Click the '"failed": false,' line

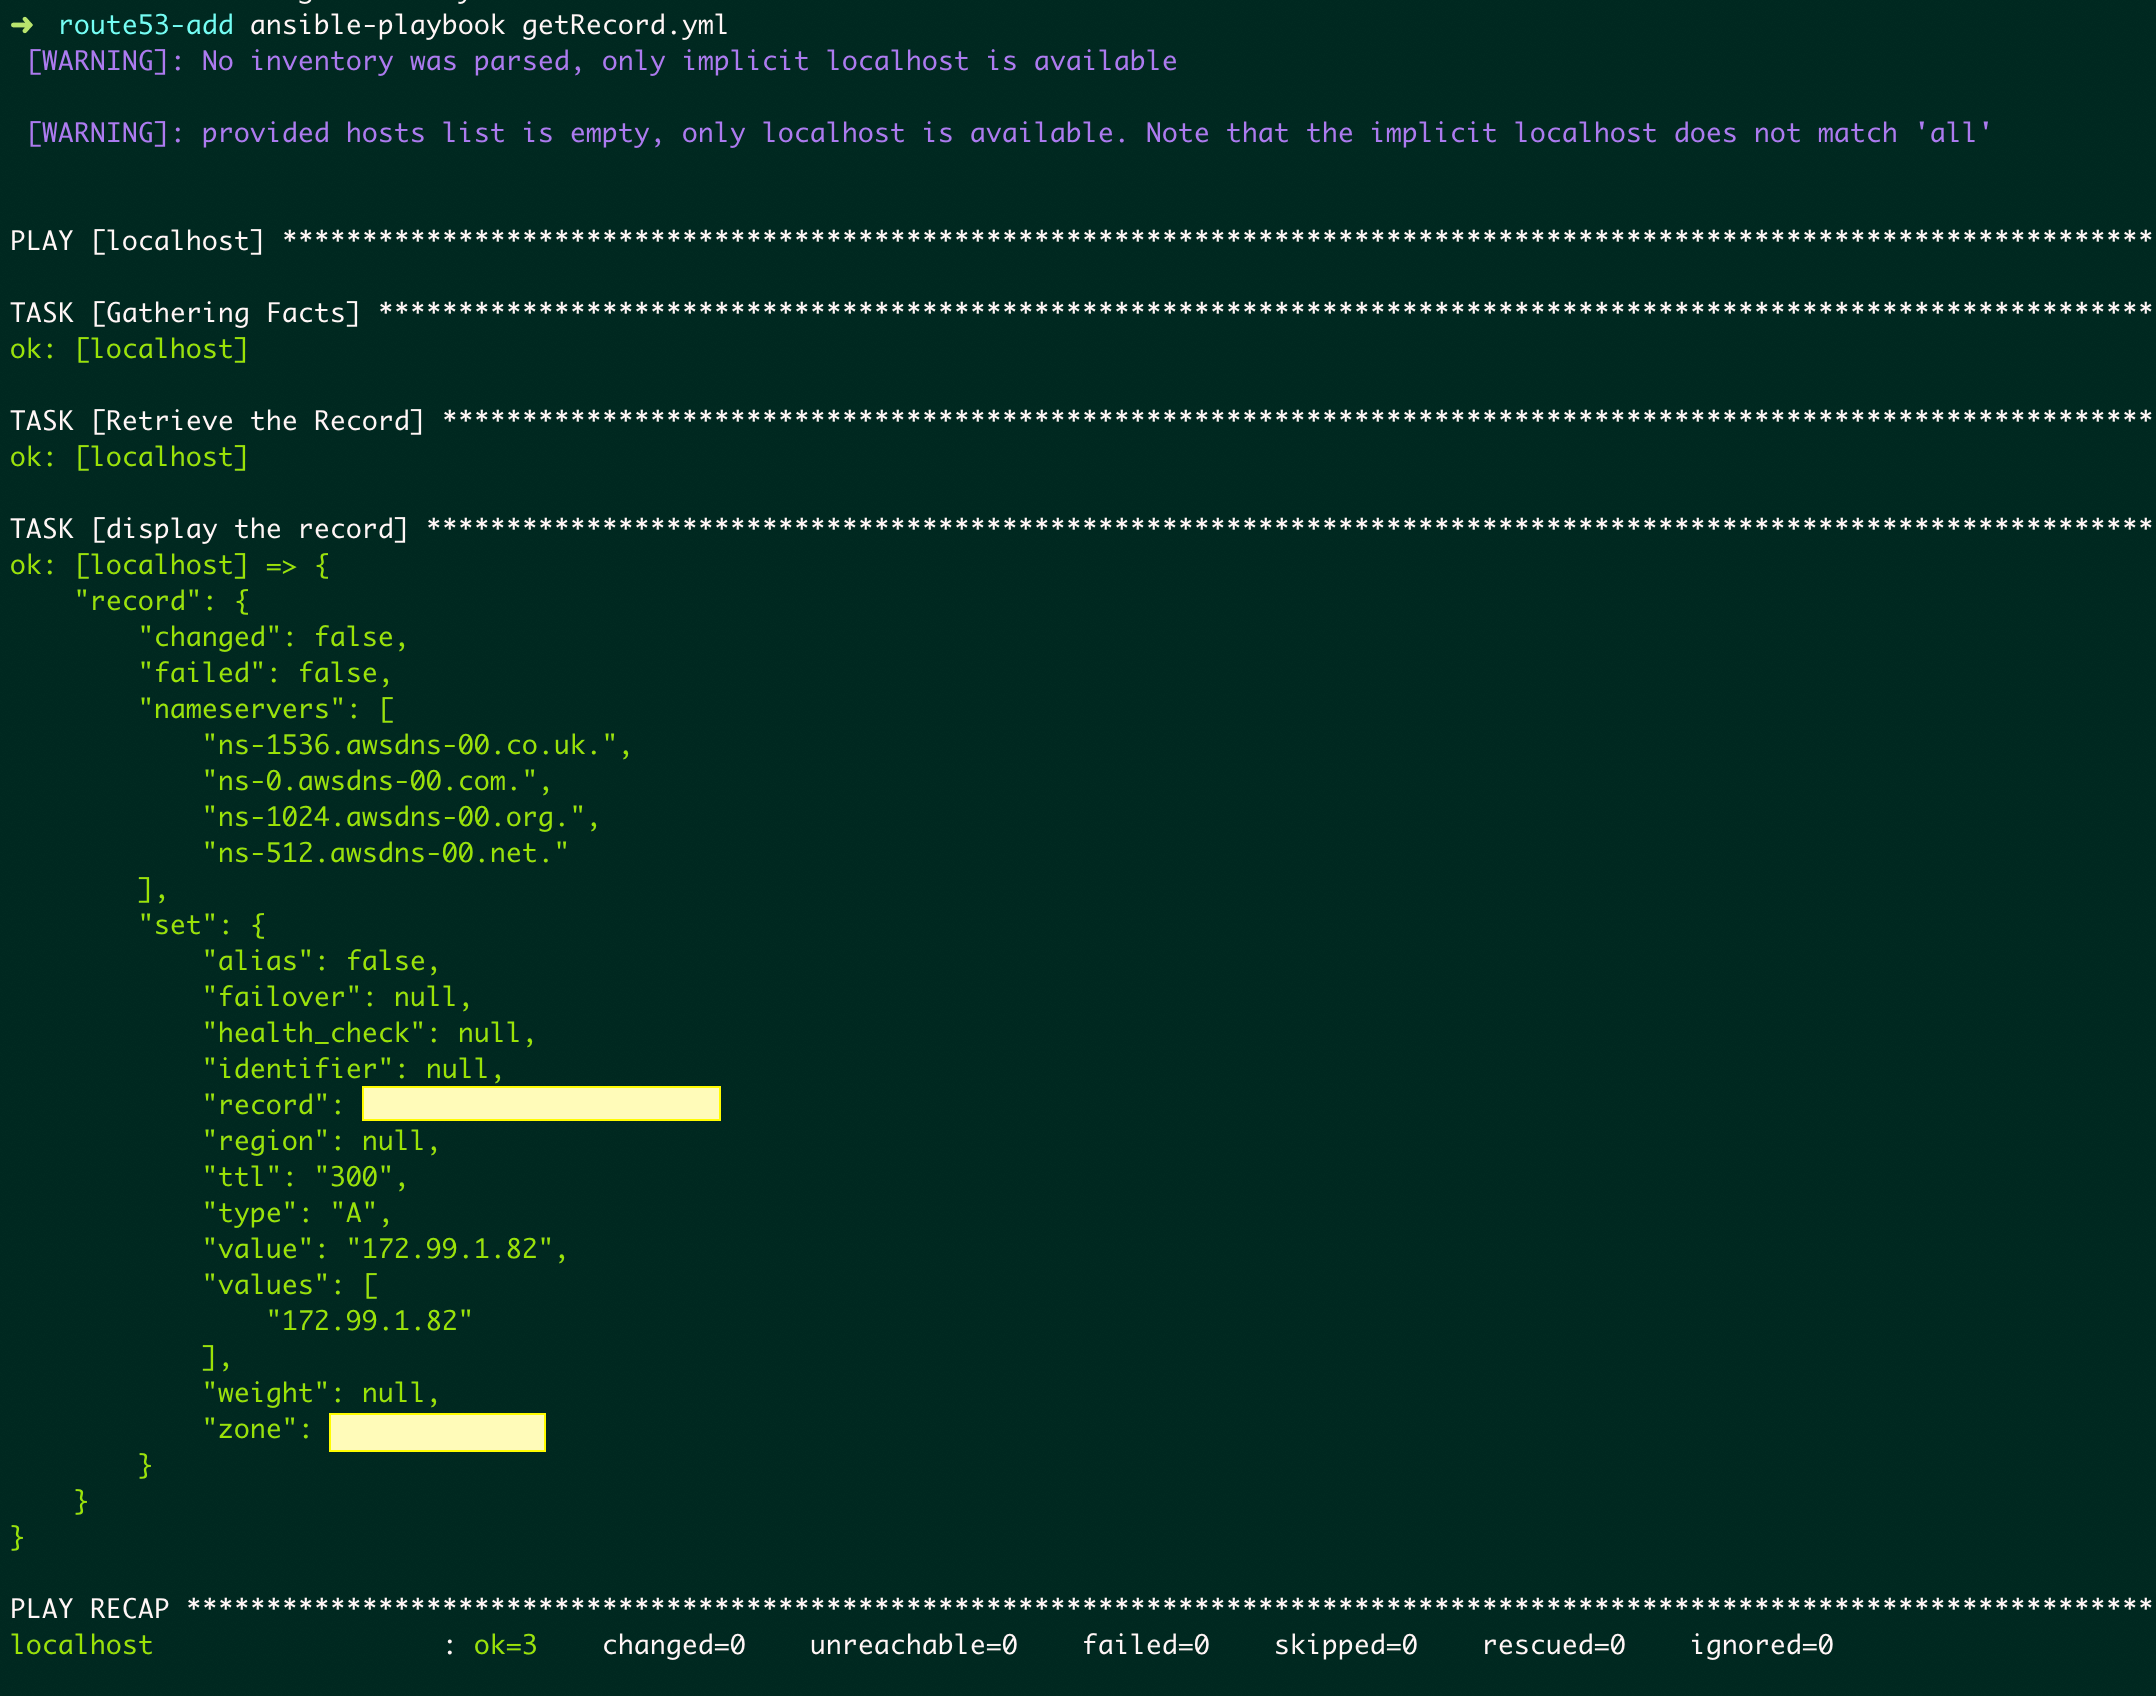pyautogui.click(x=265, y=673)
